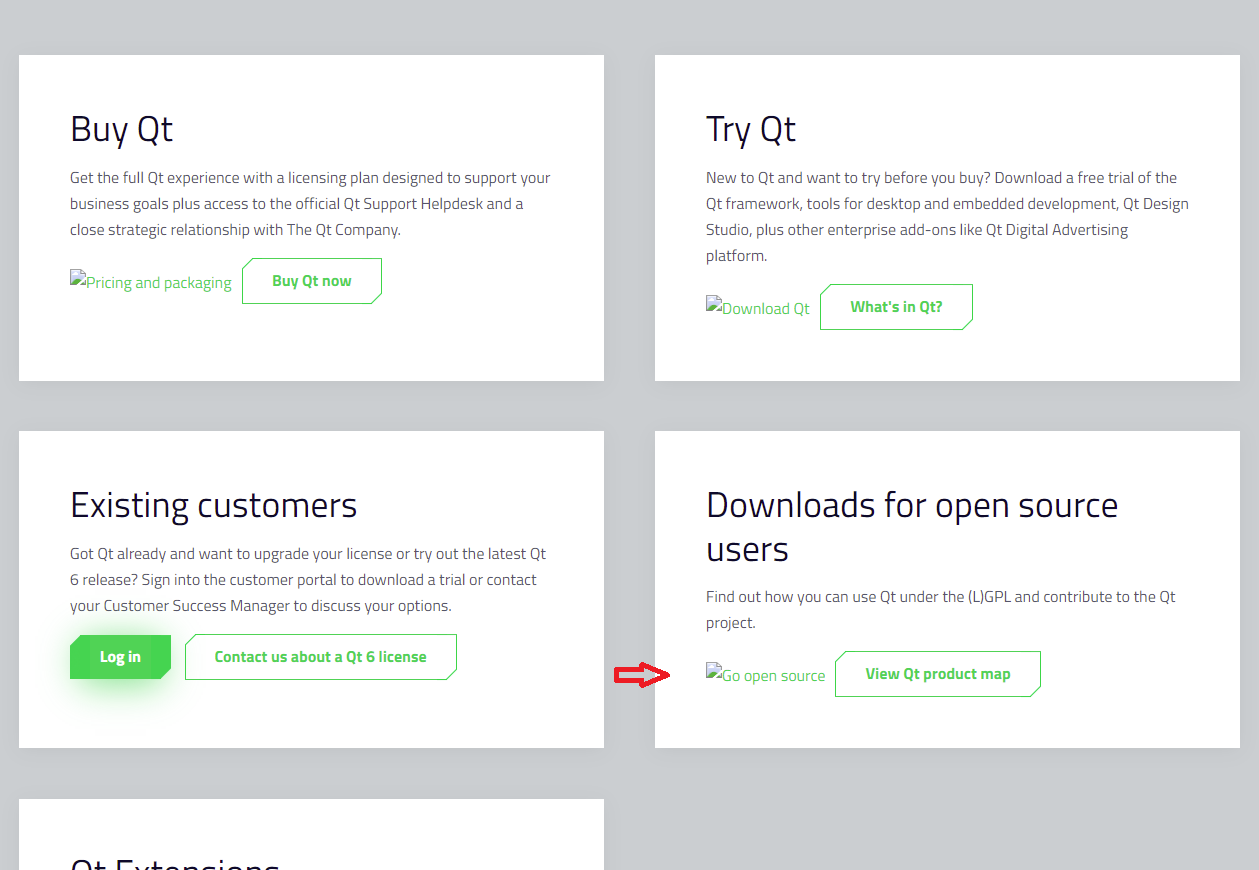
Task: Open the Download Qt link
Action: [758, 307]
